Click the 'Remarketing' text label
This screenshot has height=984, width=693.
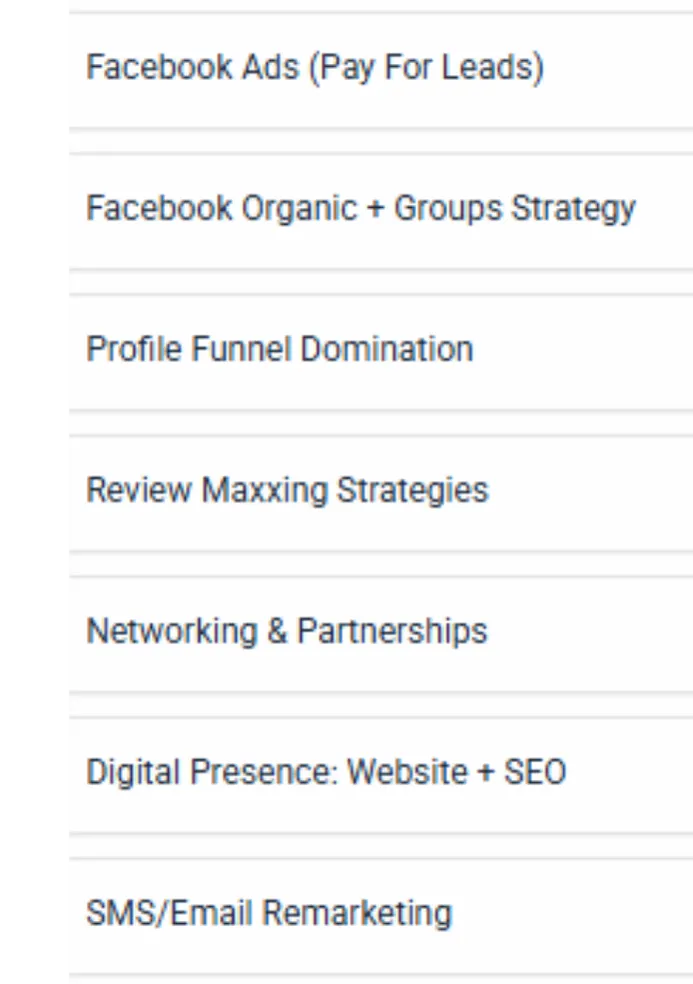(x=357, y=914)
